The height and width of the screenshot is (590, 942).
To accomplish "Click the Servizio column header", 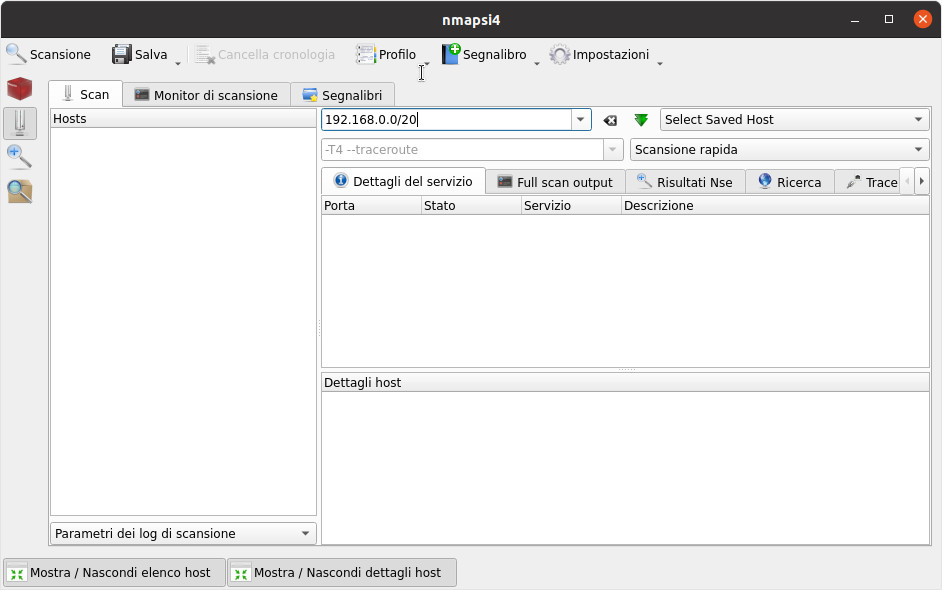I will 571,205.
